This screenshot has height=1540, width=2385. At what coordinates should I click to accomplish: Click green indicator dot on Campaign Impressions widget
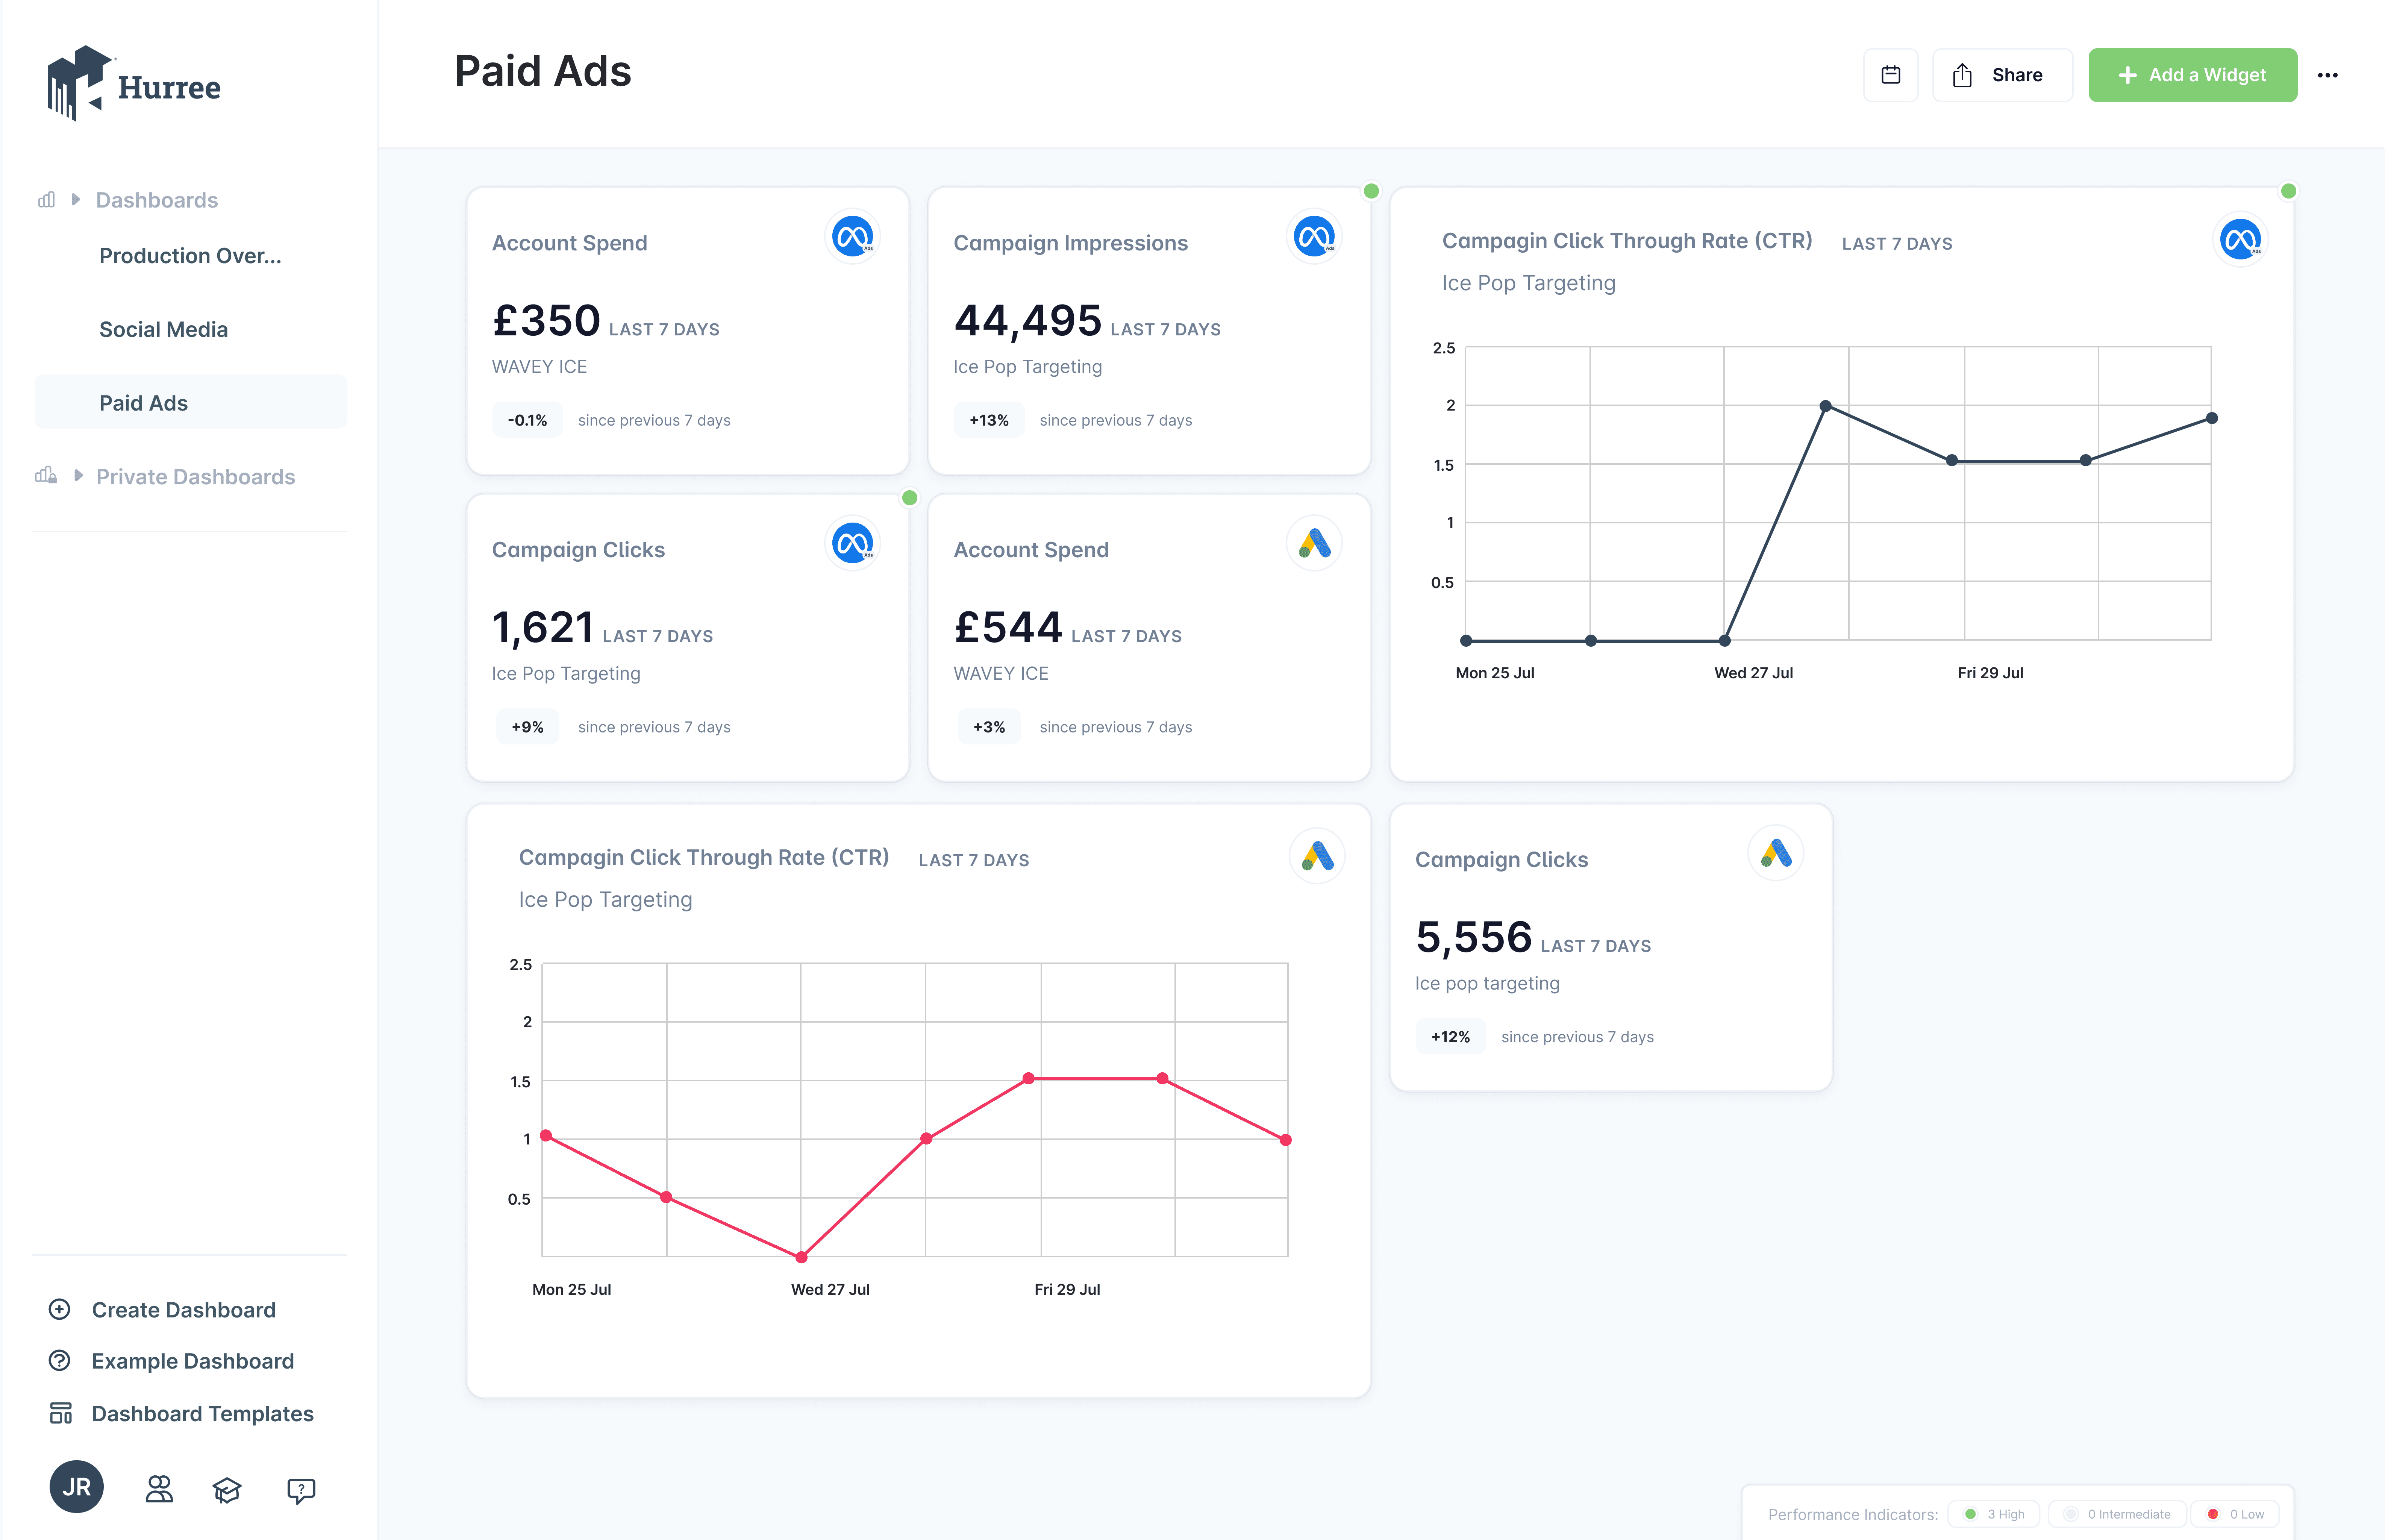tap(1371, 191)
